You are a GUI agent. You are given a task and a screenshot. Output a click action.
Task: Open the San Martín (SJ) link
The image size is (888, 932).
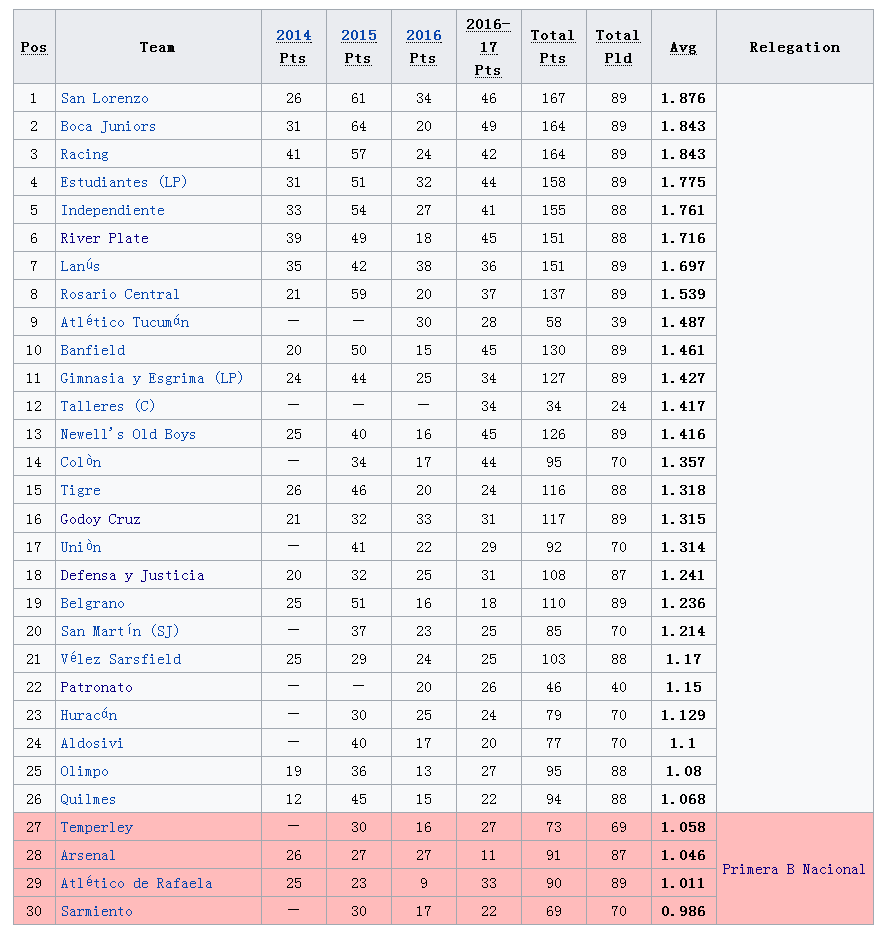pos(119,631)
